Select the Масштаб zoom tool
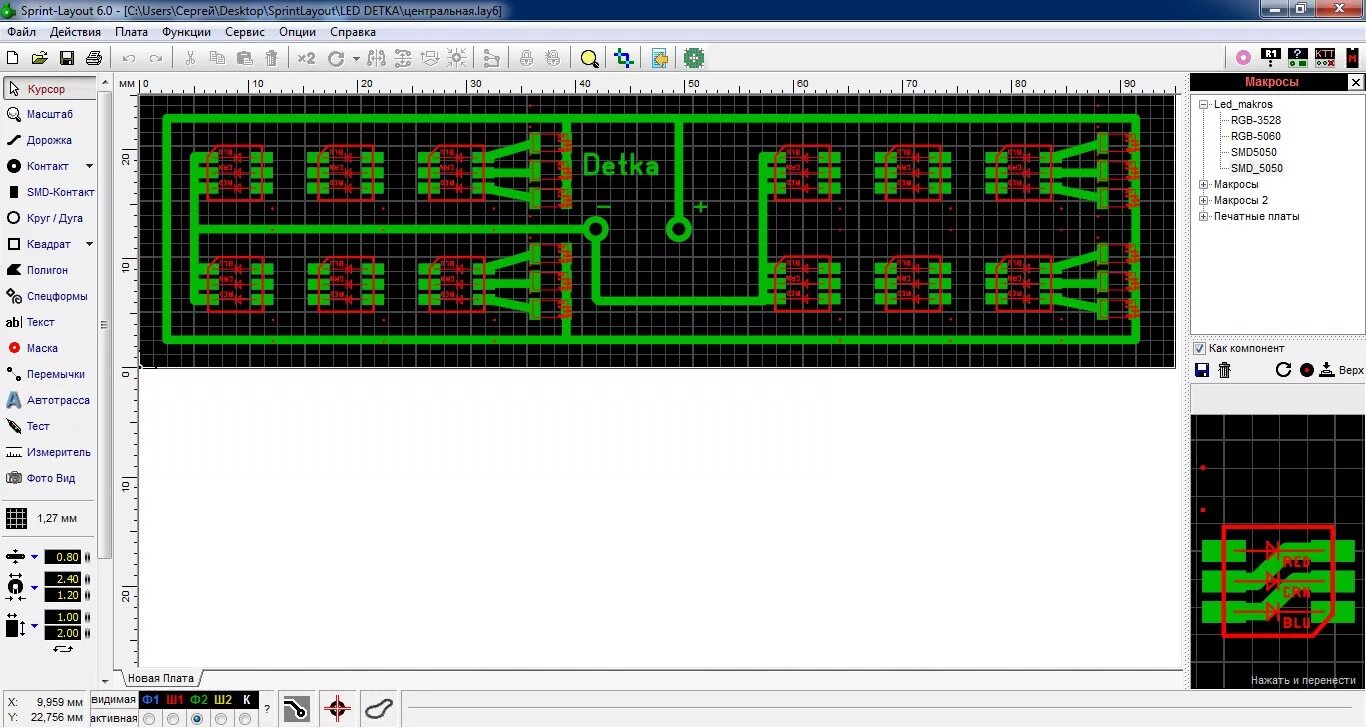This screenshot has width=1366, height=728. pyautogui.click(x=50, y=115)
